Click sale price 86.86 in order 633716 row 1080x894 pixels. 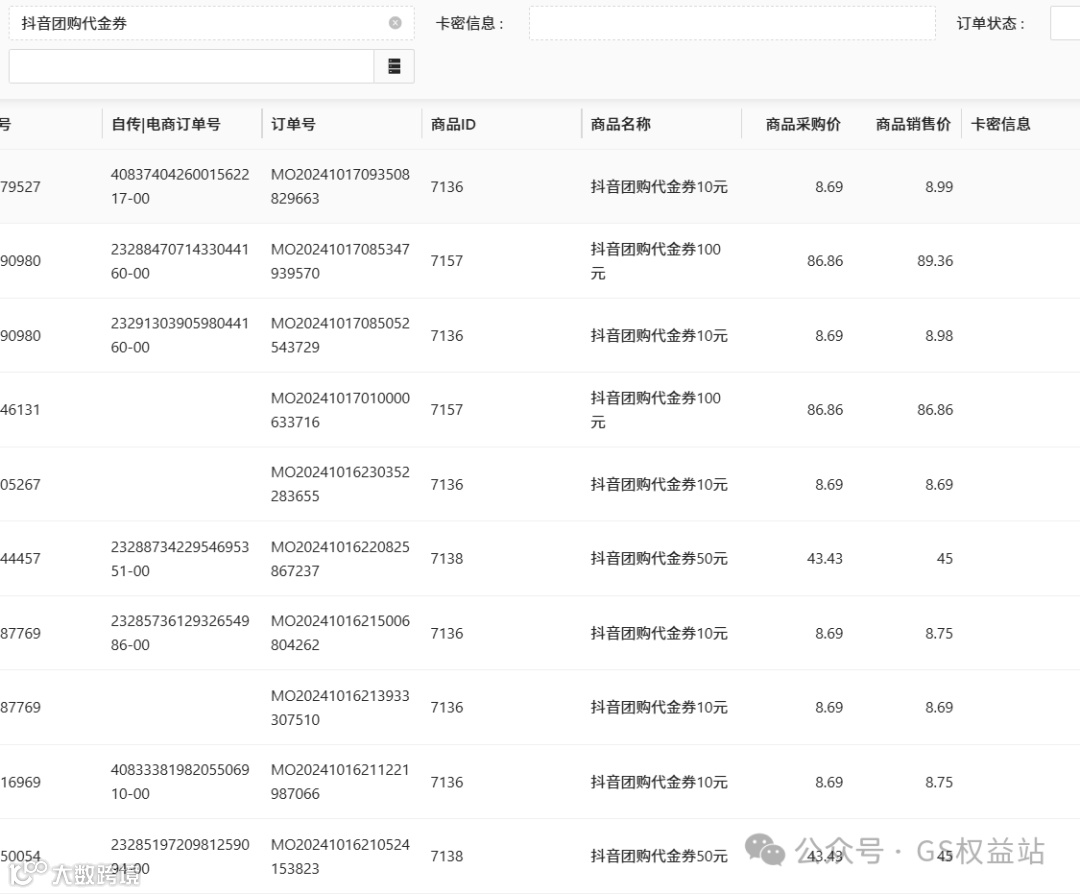pyautogui.click(x=935, y=410)
